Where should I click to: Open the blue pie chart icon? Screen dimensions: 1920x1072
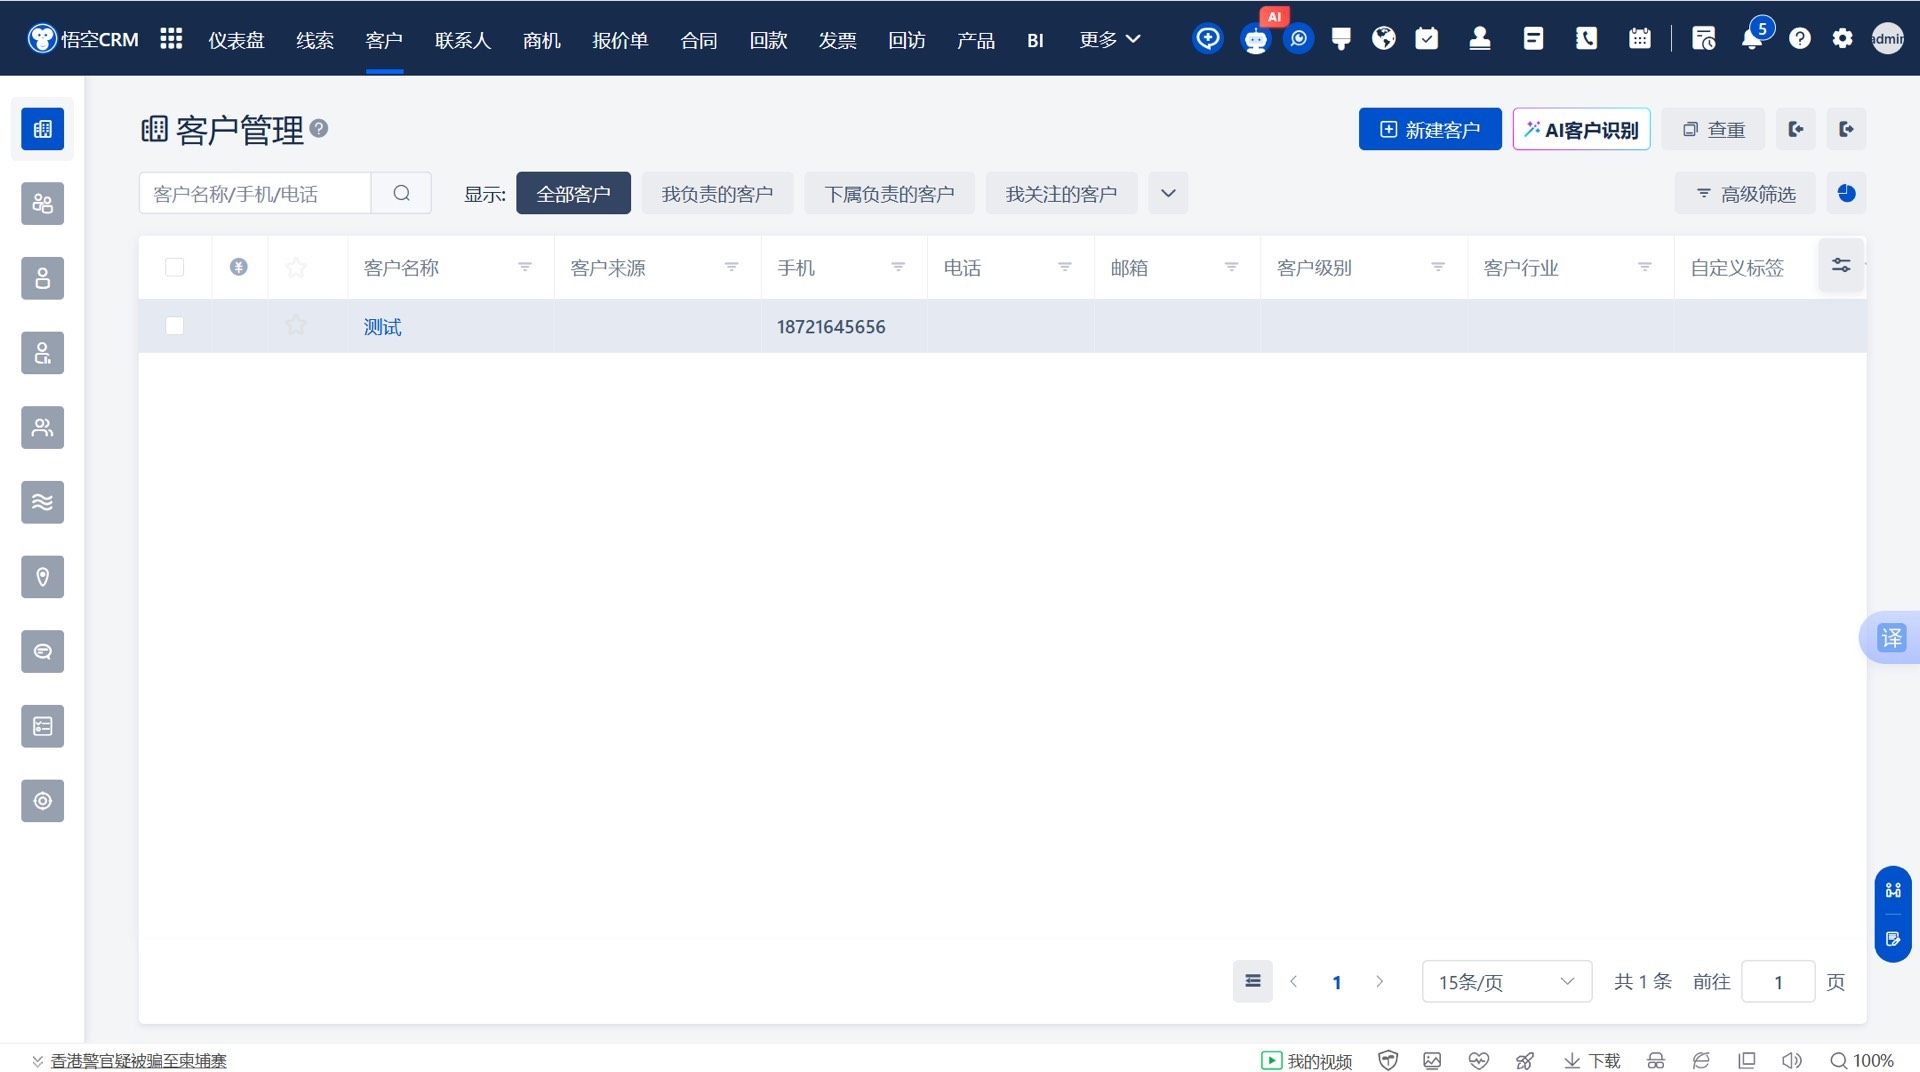(1846, 193)
